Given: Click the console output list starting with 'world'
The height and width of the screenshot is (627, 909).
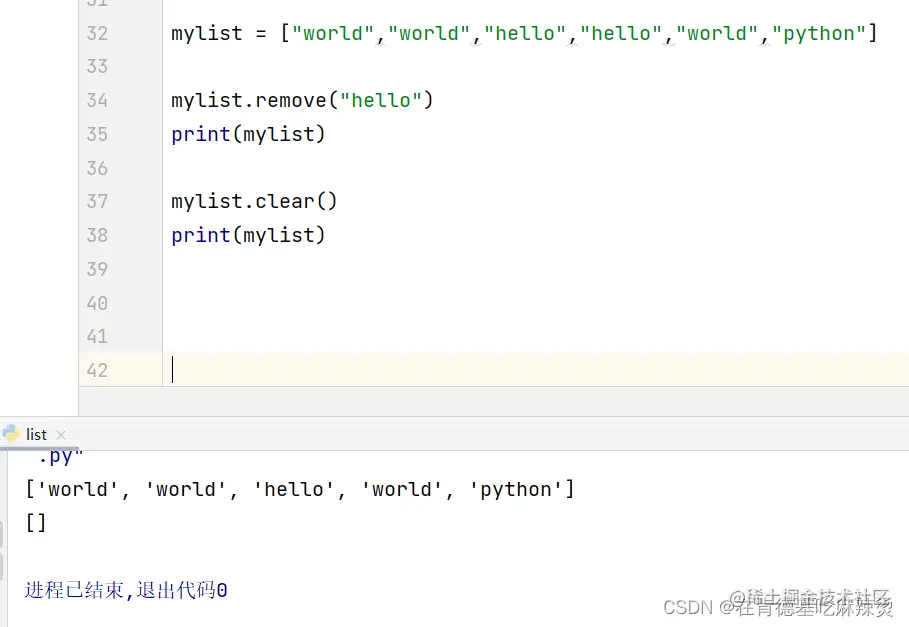Looking at the screenshot, I should coord(300,489).
